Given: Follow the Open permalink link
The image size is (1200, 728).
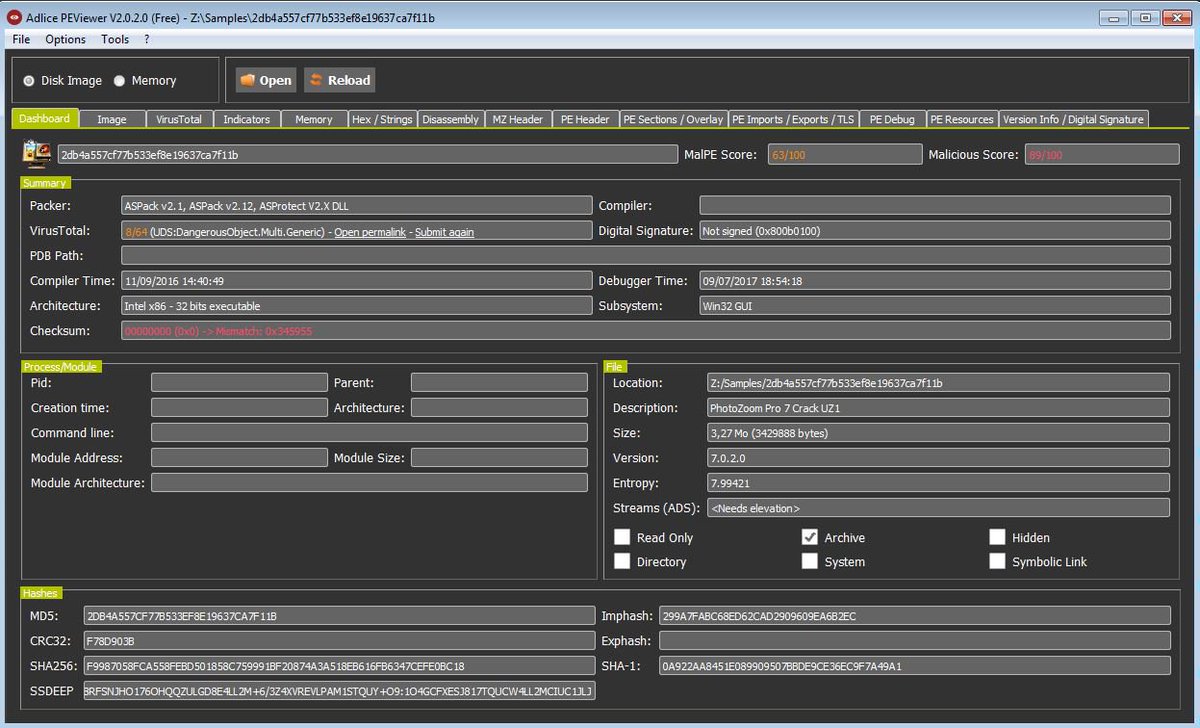Looking at the screenshot, I should (370, 232).
